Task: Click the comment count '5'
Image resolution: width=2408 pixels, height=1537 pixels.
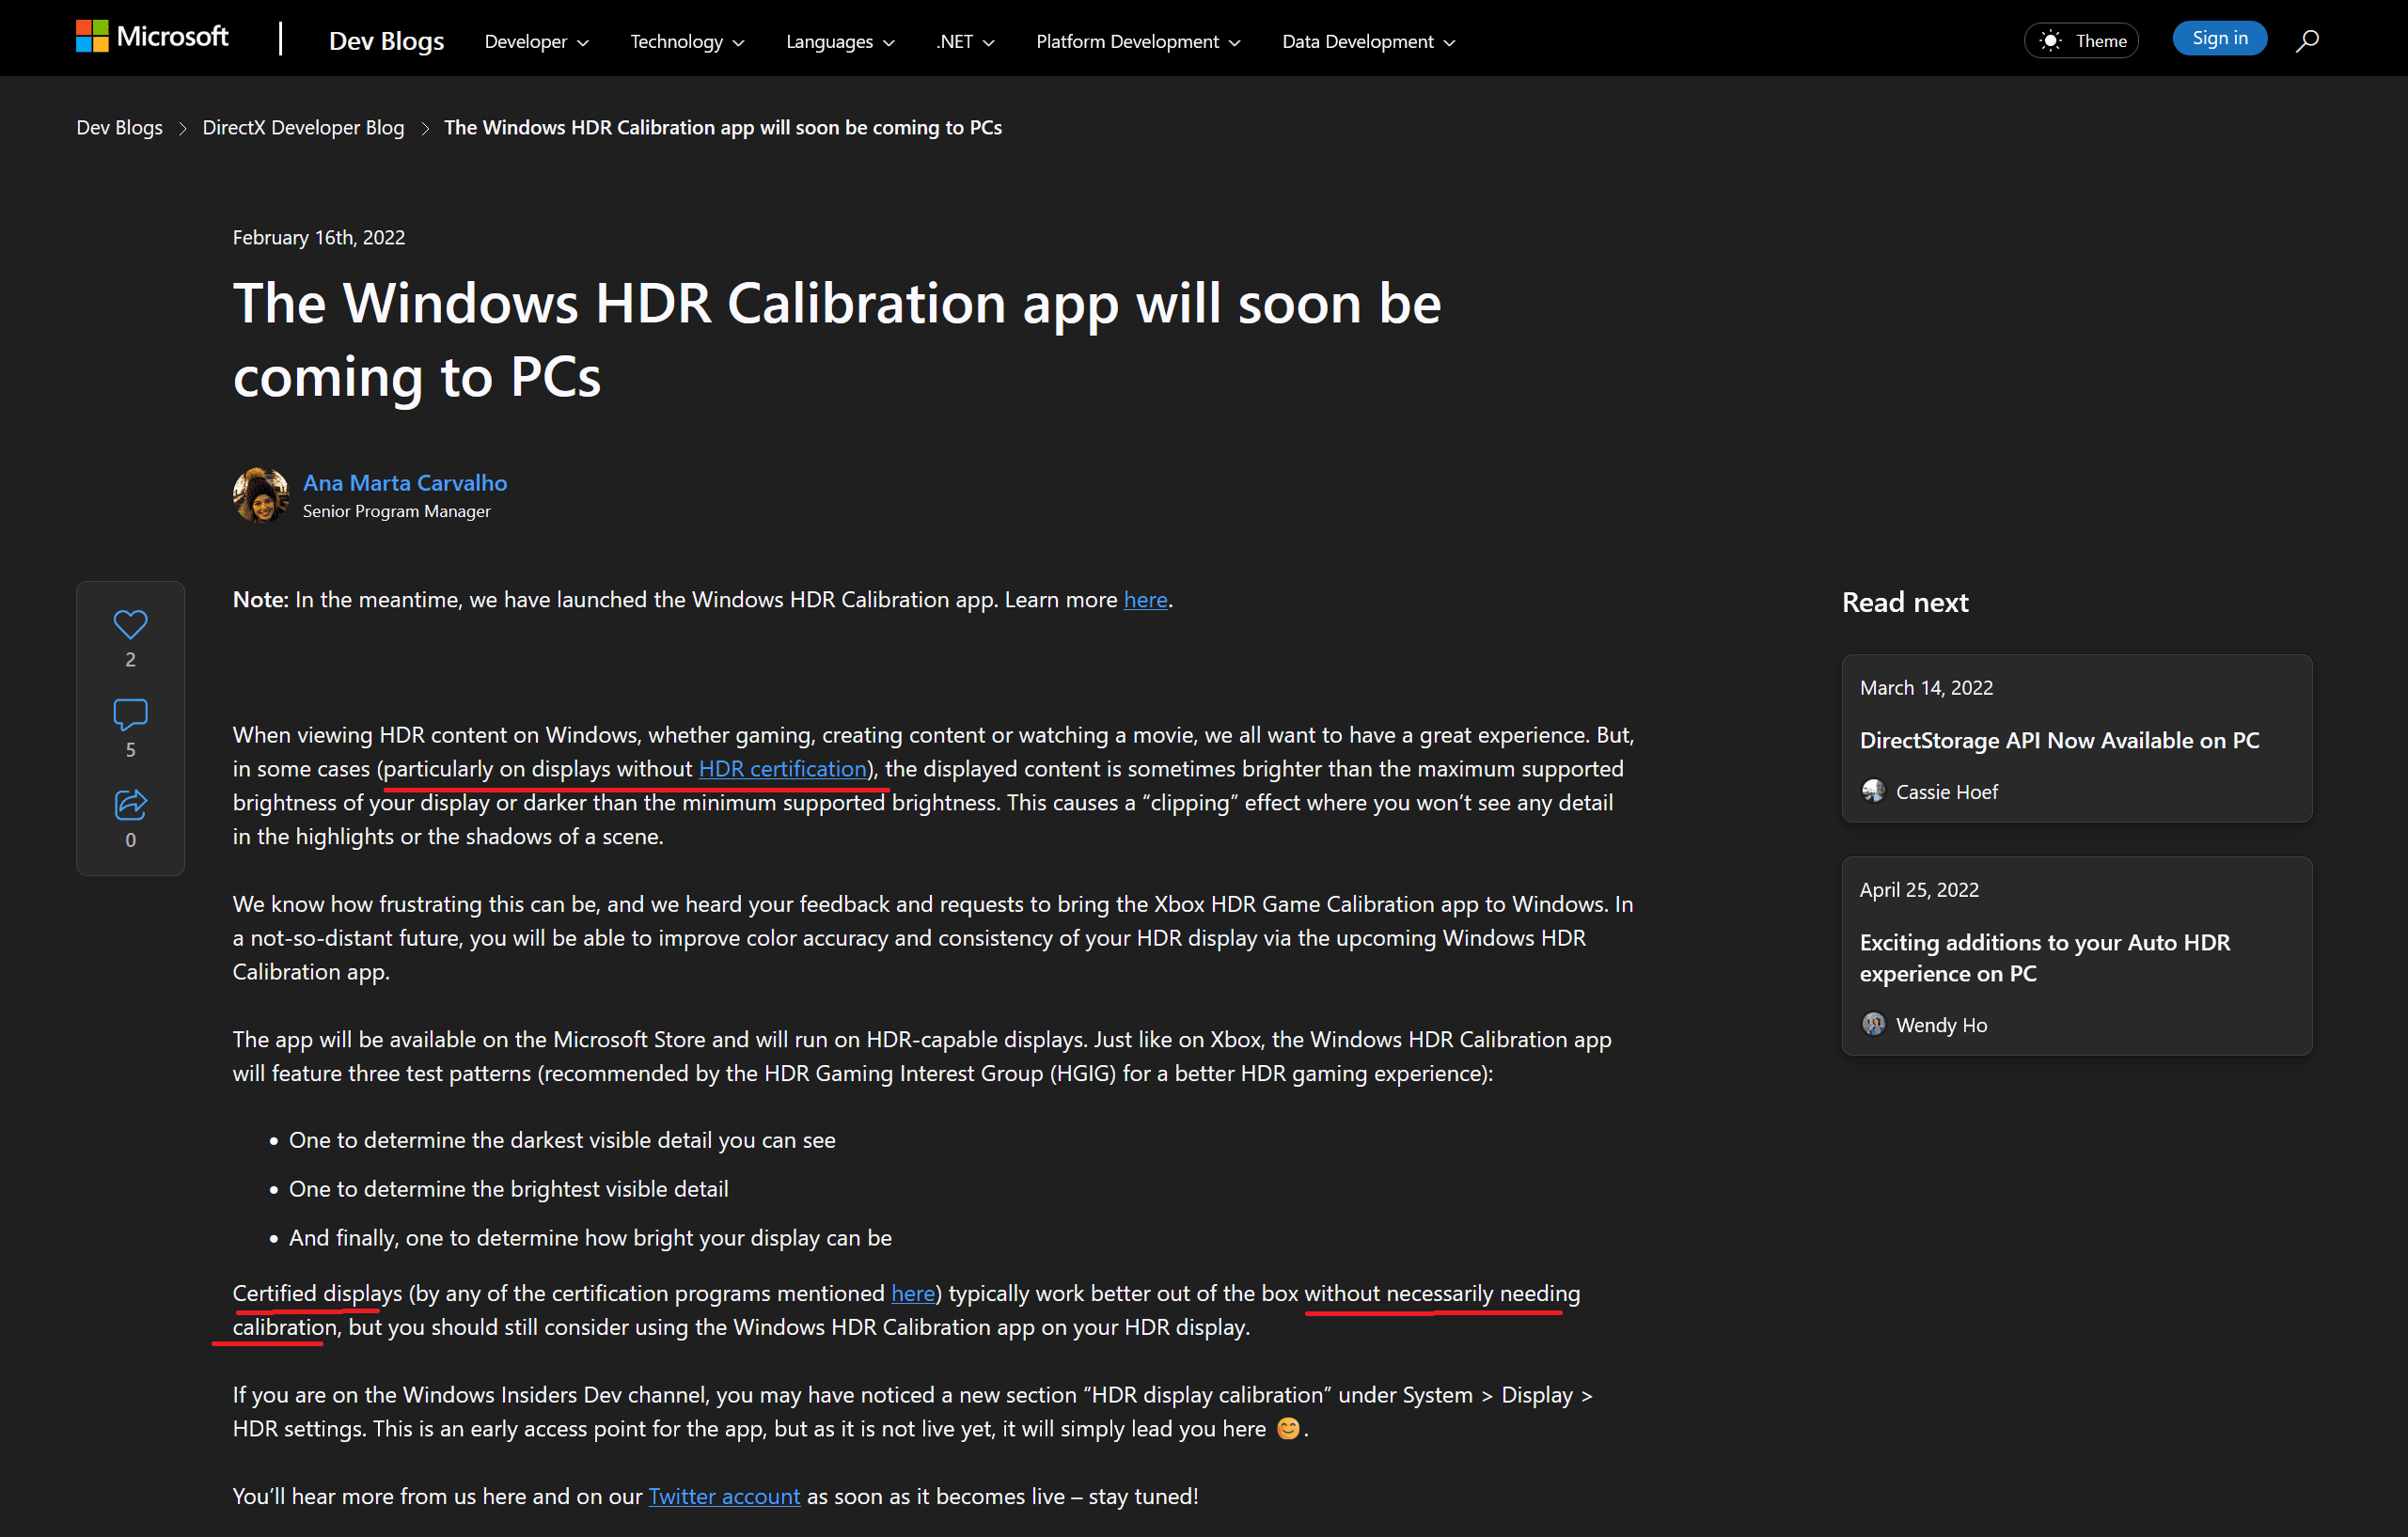Action: click(130, 749)
